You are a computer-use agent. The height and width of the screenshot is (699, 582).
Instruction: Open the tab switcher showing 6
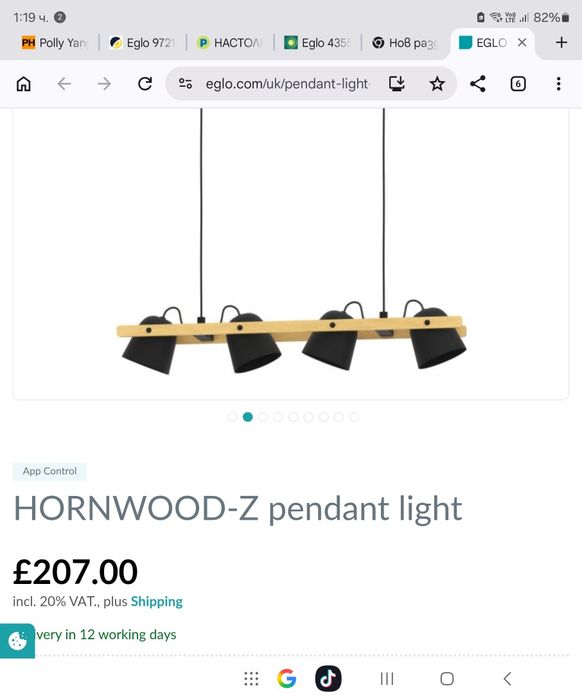tap(518, 84)
